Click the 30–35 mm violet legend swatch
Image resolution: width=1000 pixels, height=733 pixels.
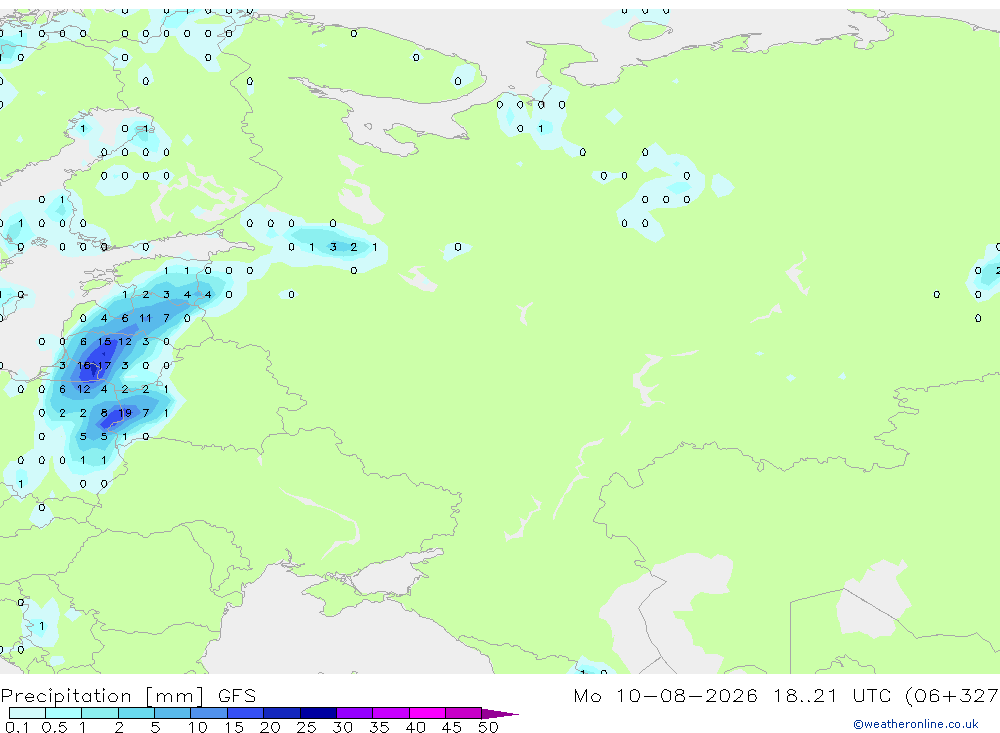click(x=355, y=713)
